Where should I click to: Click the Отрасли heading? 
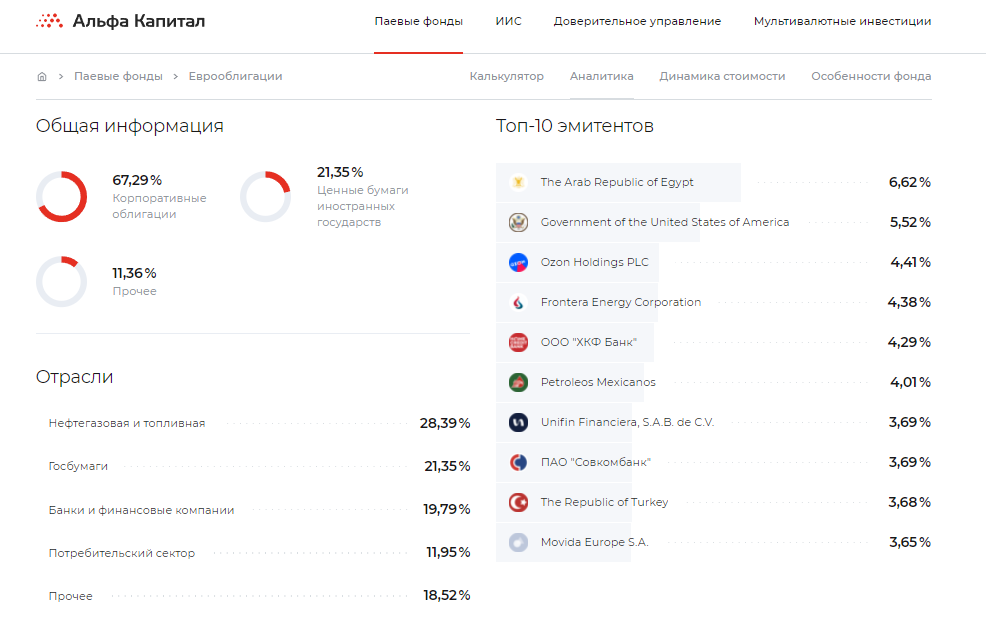point(74,377)
